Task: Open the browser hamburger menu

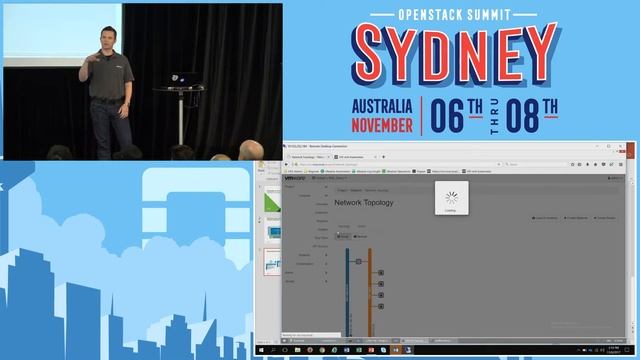Action: [621, 164]
